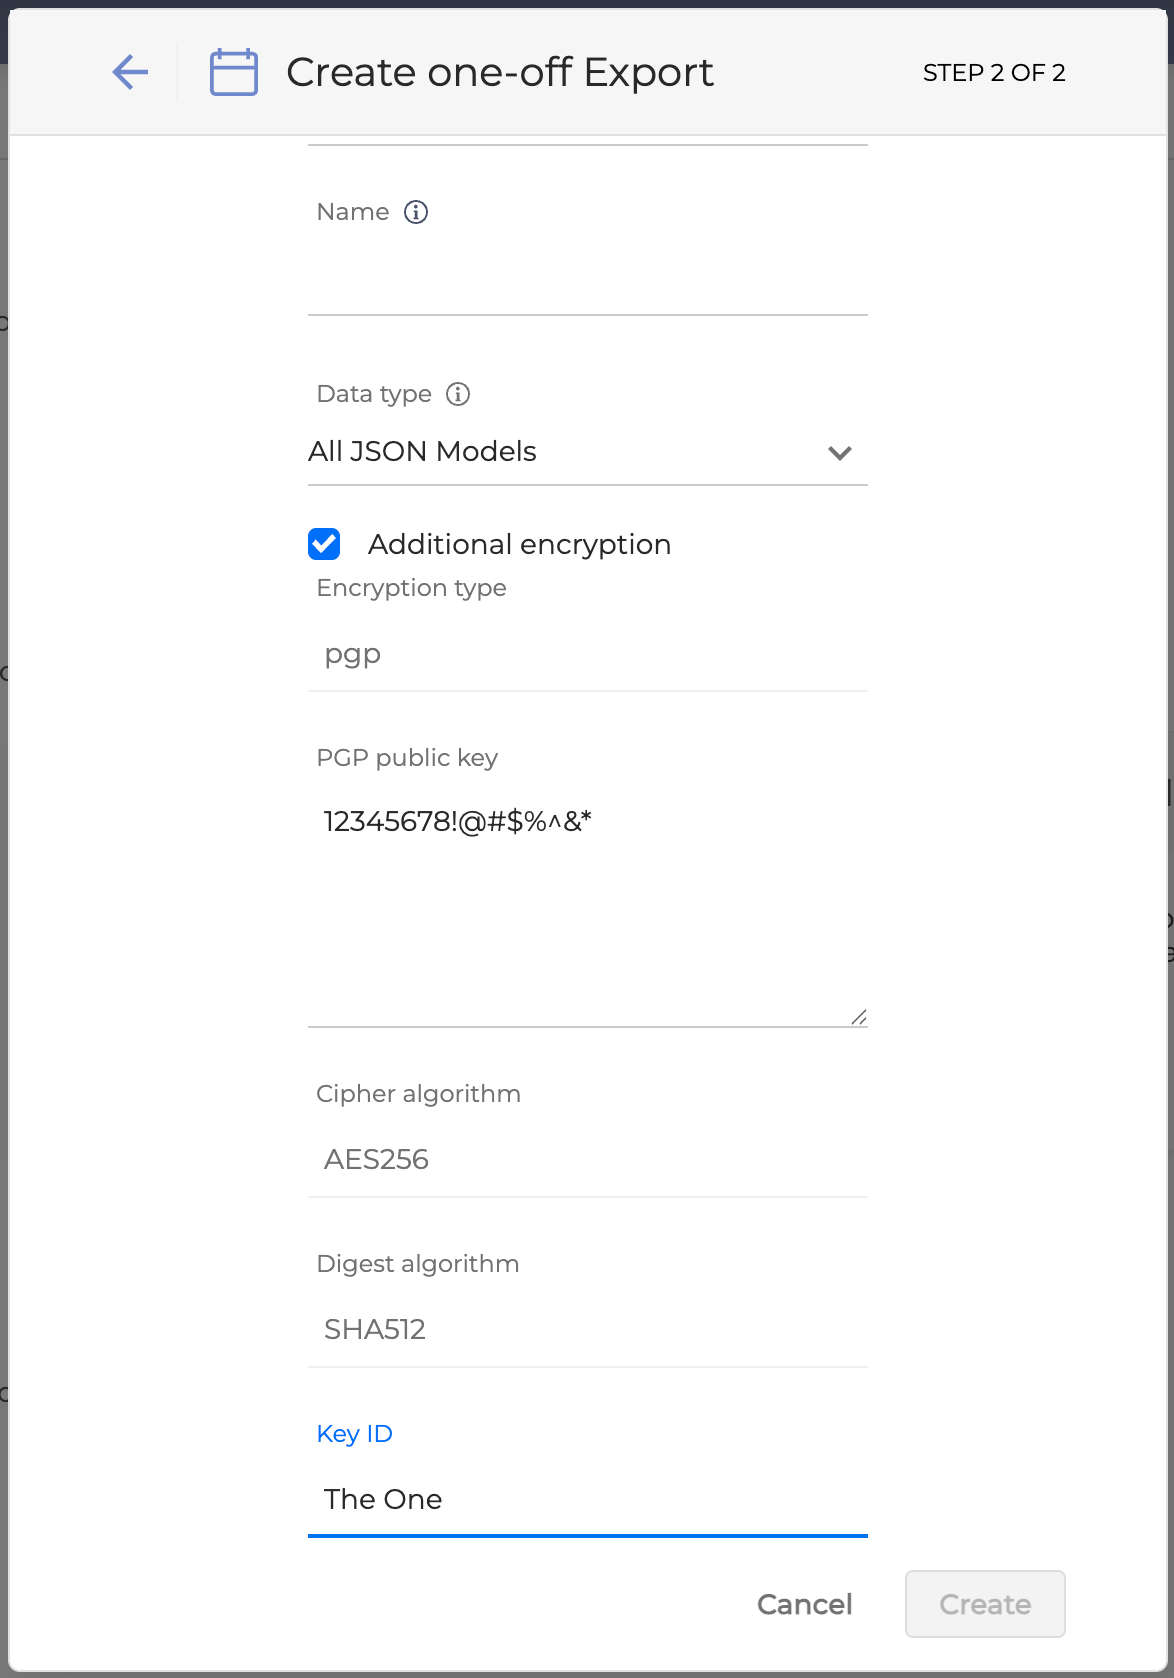Click the STEP 2 OF 2 indicator
Viewport: 1174px width, 1678px height.
994,73
